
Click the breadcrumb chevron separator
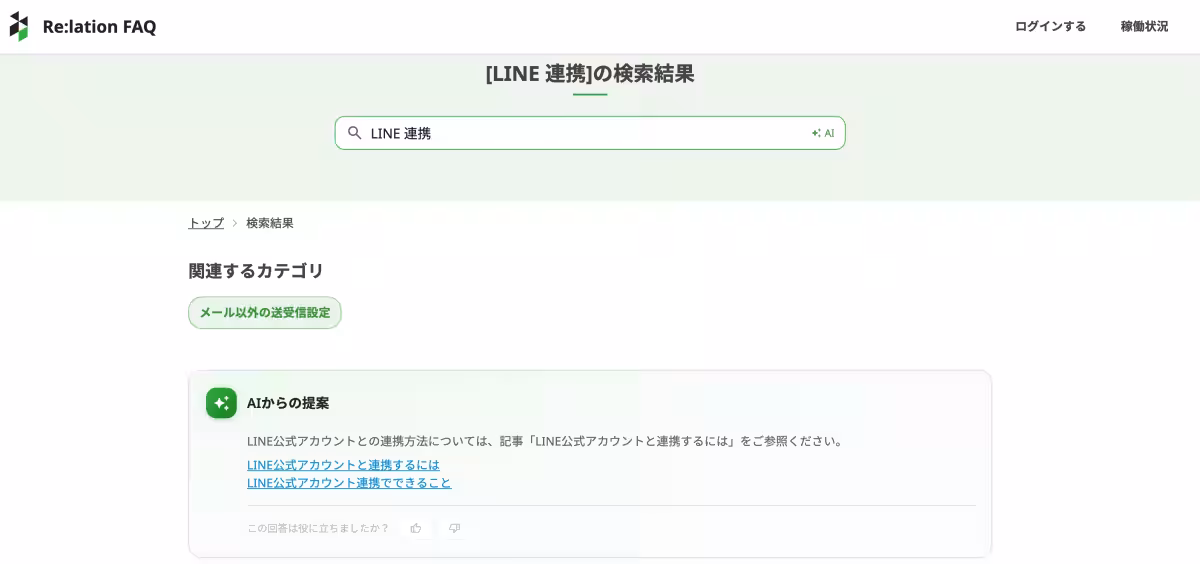pos(235,223)
